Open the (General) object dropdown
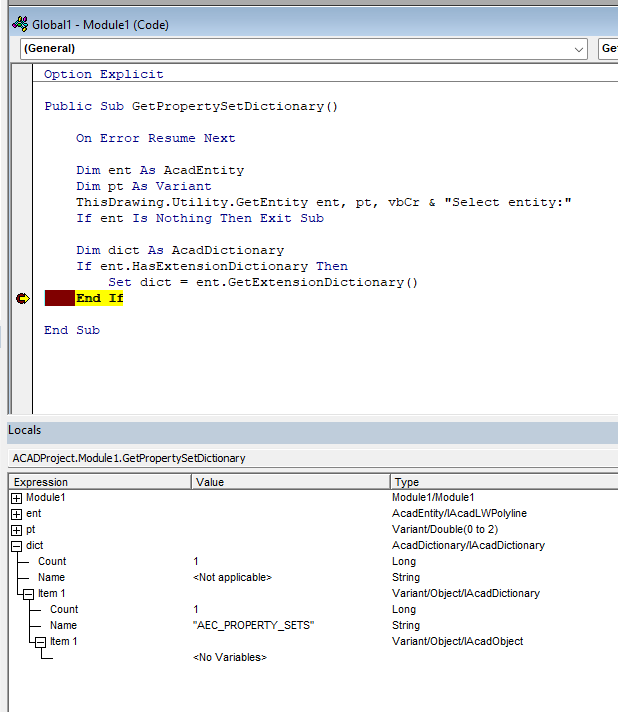This screenshot has width=618, height=712. [304, 49]
